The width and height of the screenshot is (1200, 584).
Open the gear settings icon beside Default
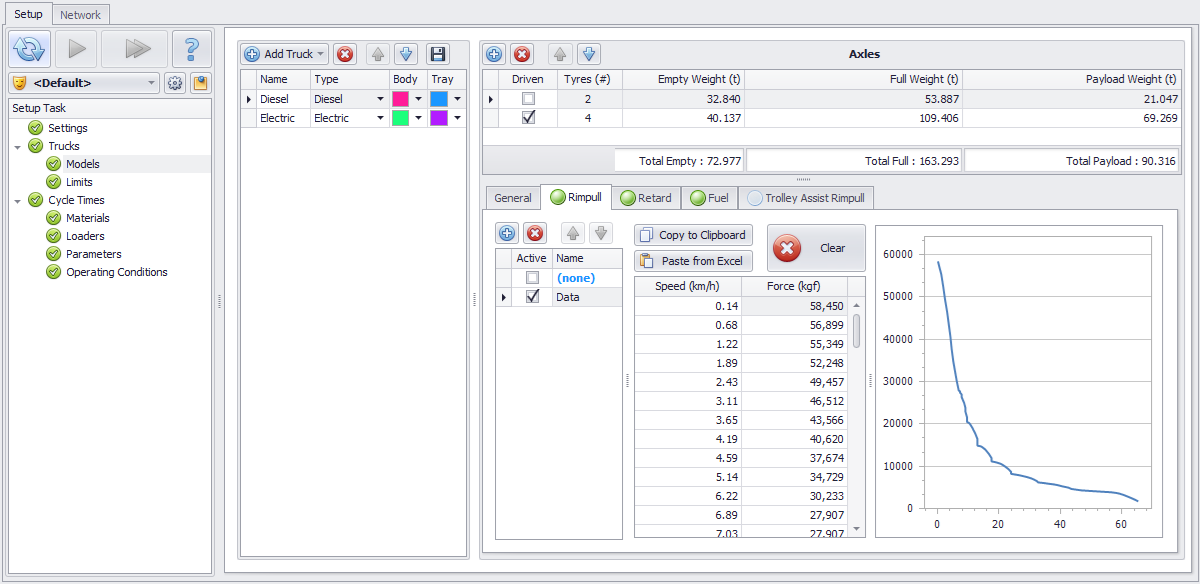tap(175, 83)
